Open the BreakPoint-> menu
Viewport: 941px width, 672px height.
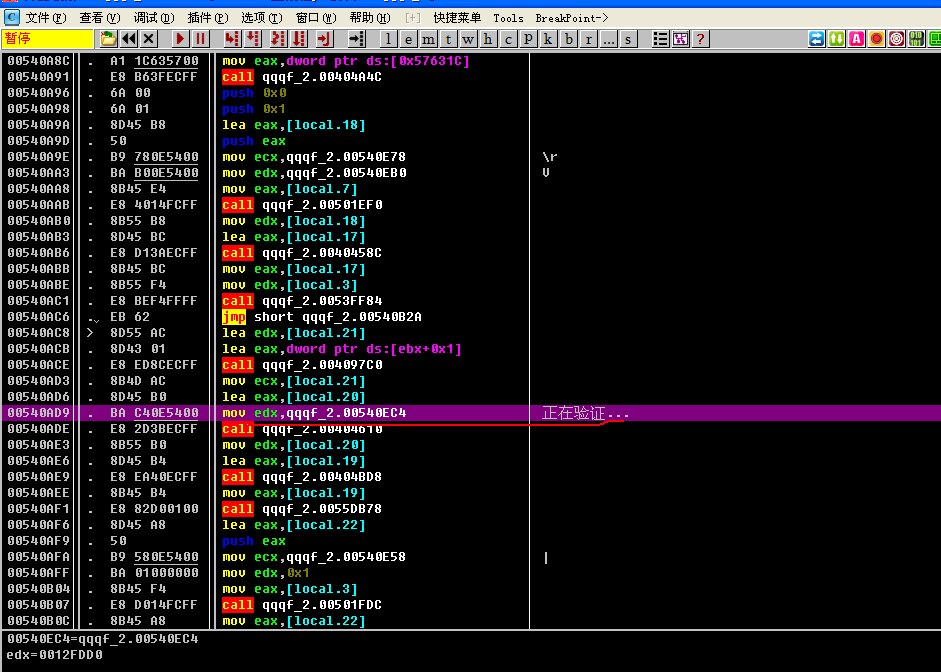[572, 18]
